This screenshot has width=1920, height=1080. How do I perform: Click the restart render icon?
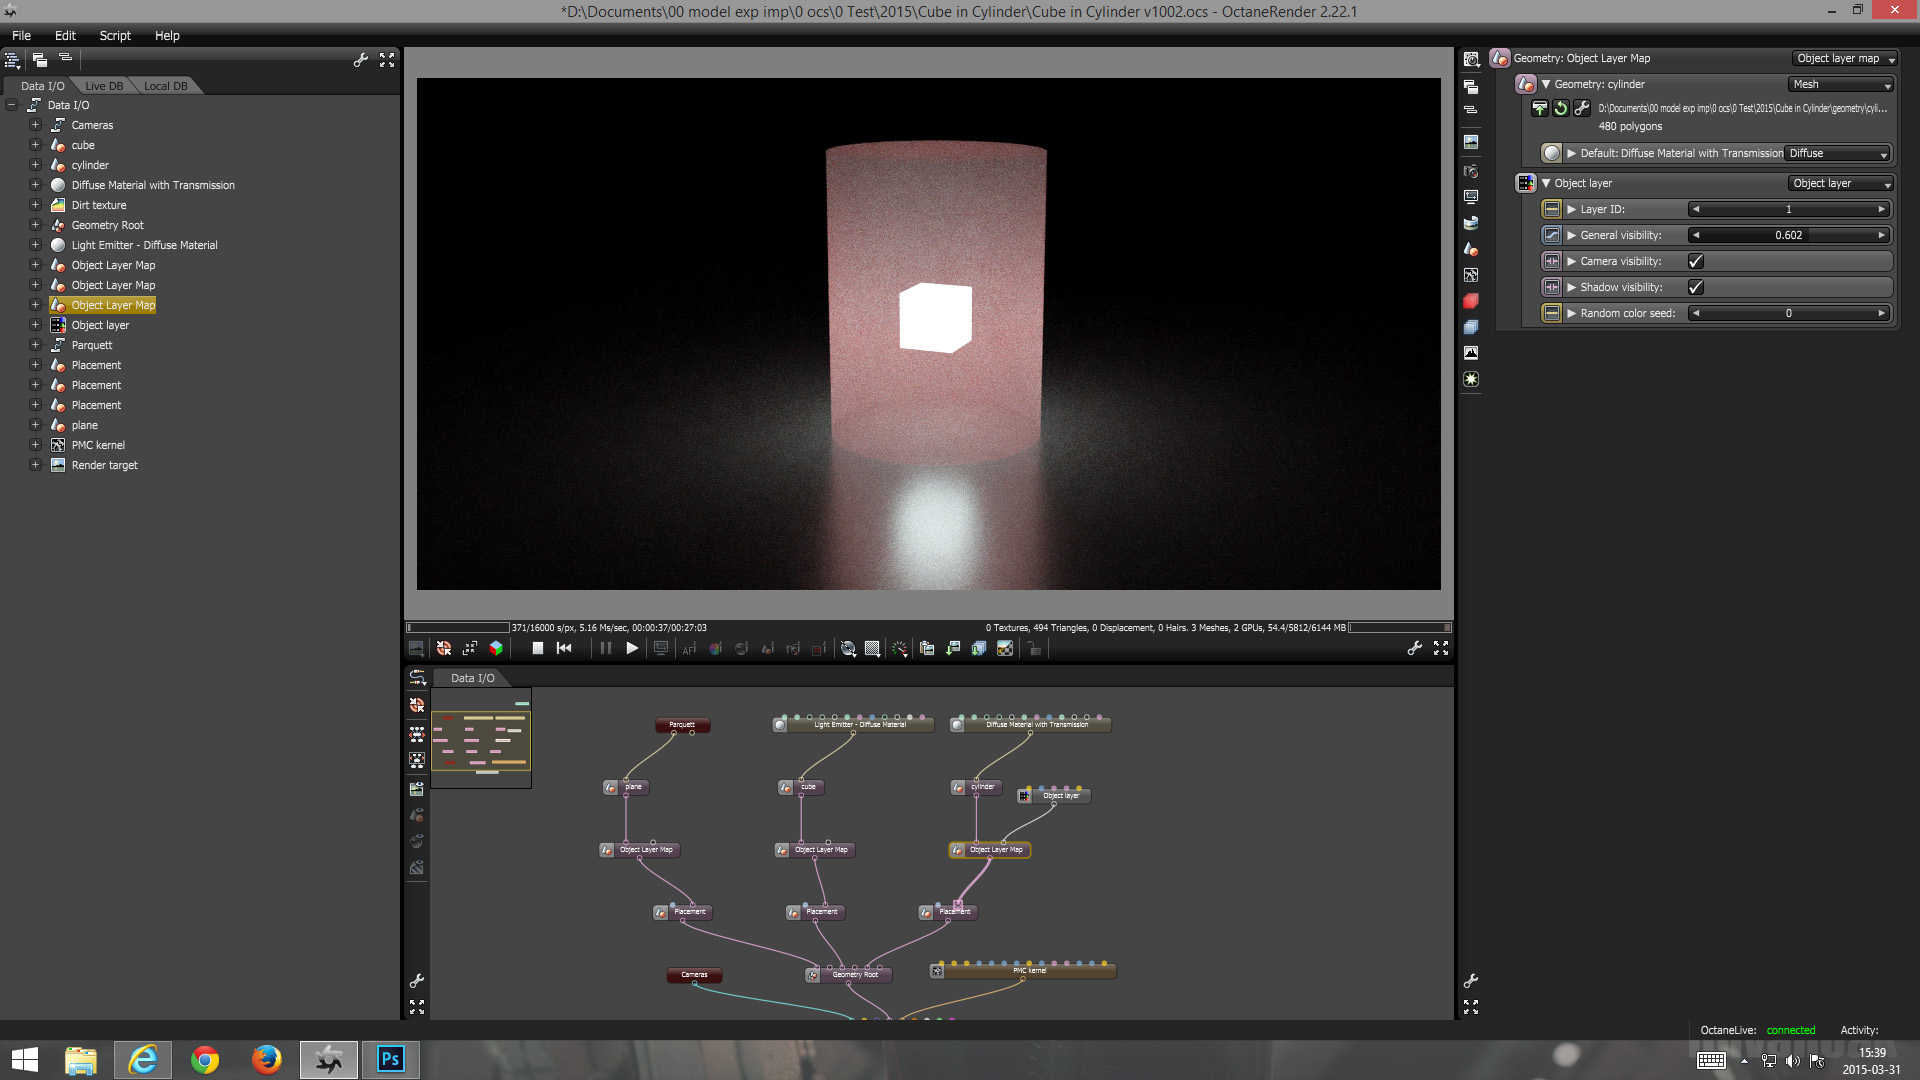coord(564,648)
